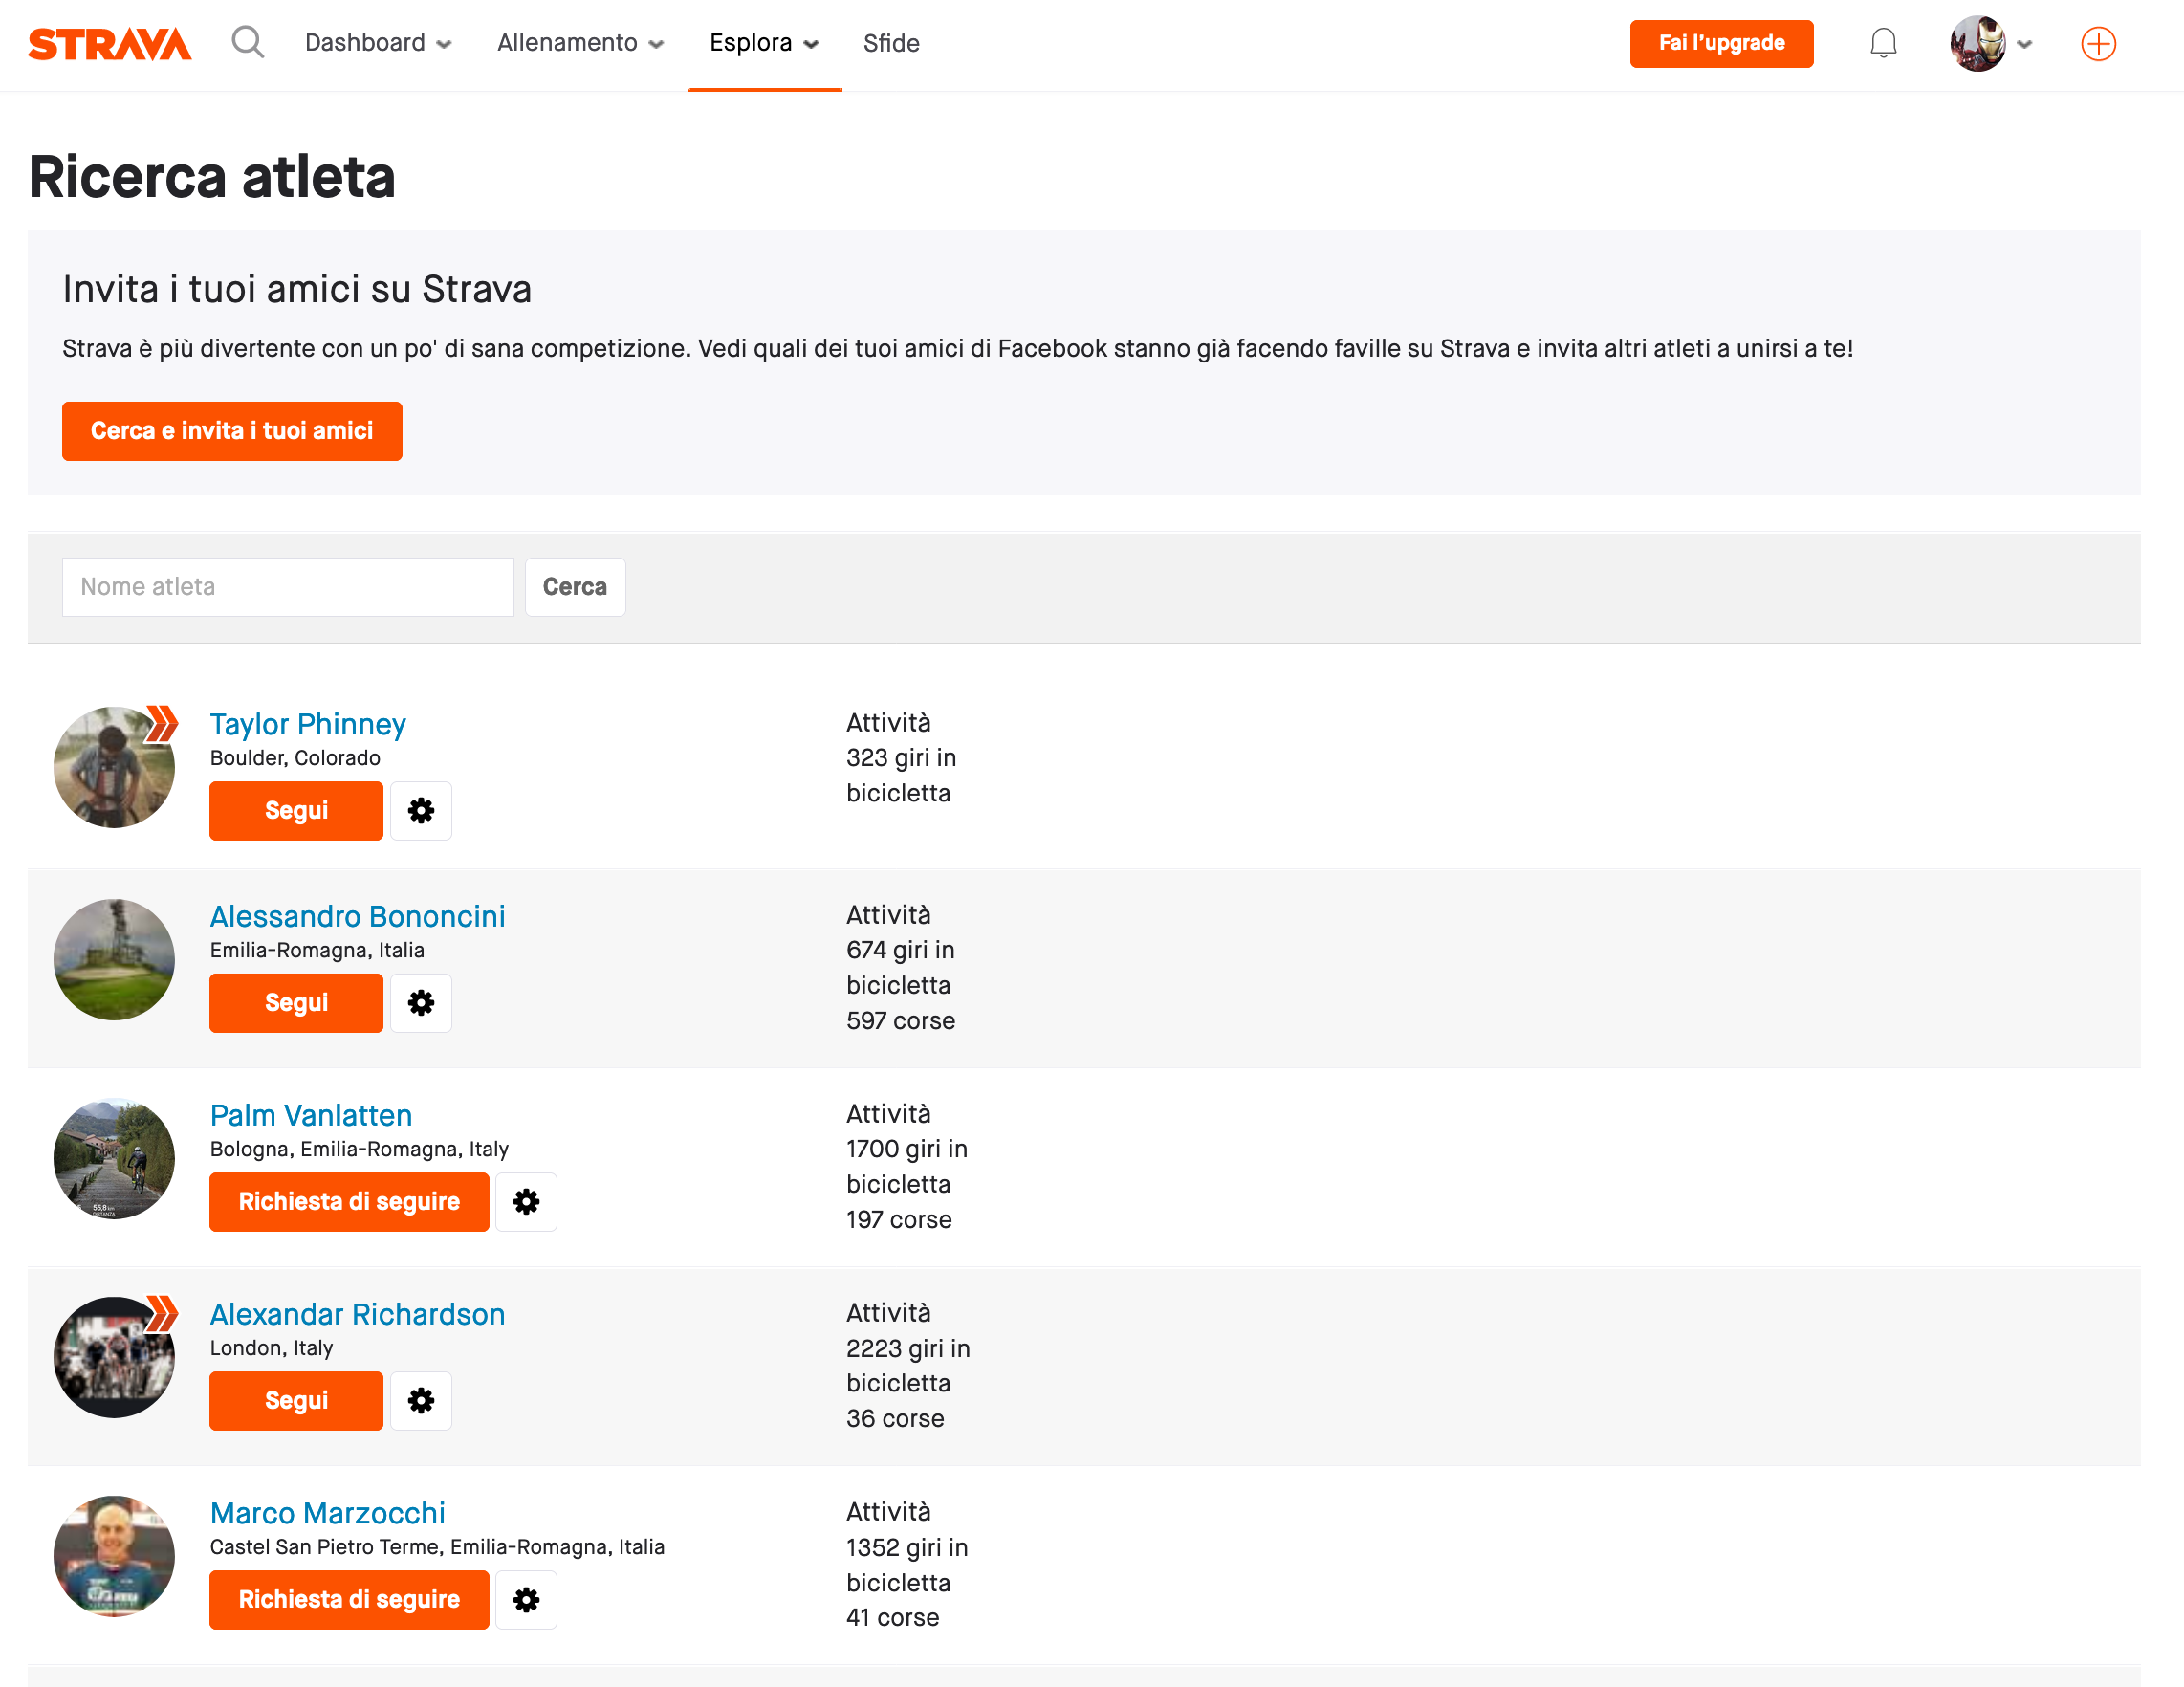The width and height of the screenshot is (2184, 1687).
Task: Expand the profile avatar dropdown
Action: click(x=1990, y=44)
